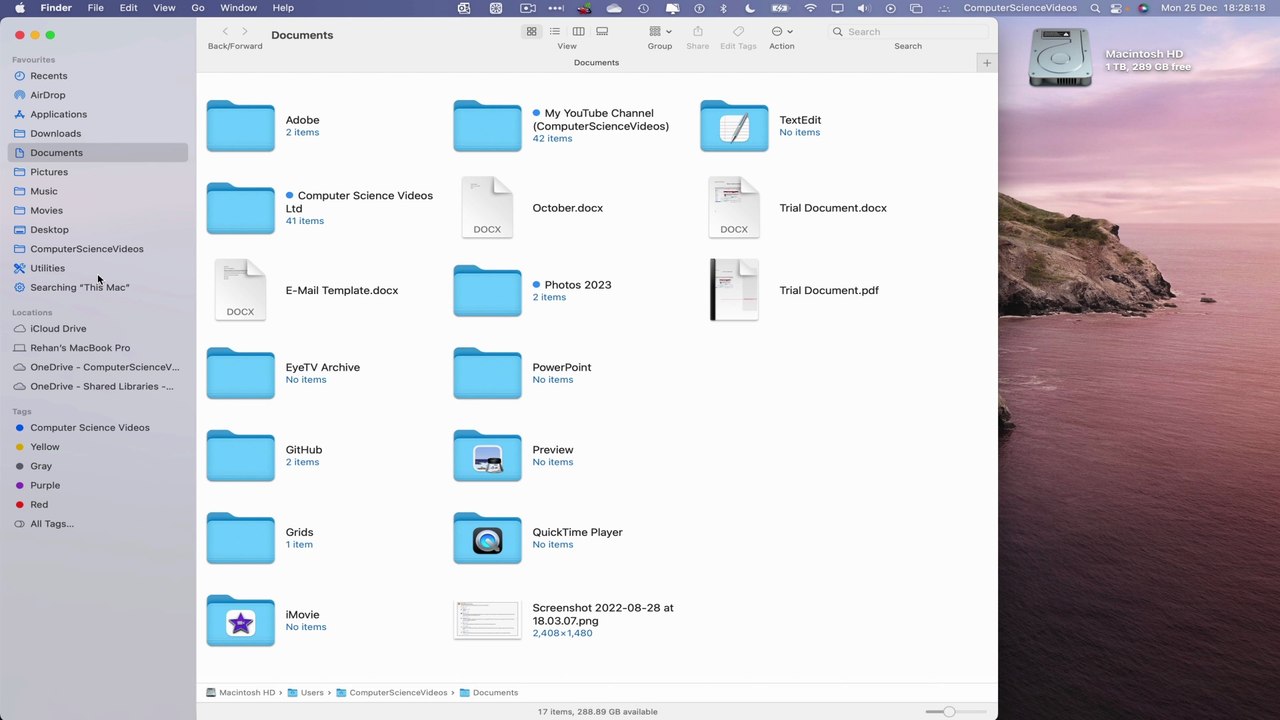Select the GitHub folder icon

pyautogui.click(x=240, y=456)
